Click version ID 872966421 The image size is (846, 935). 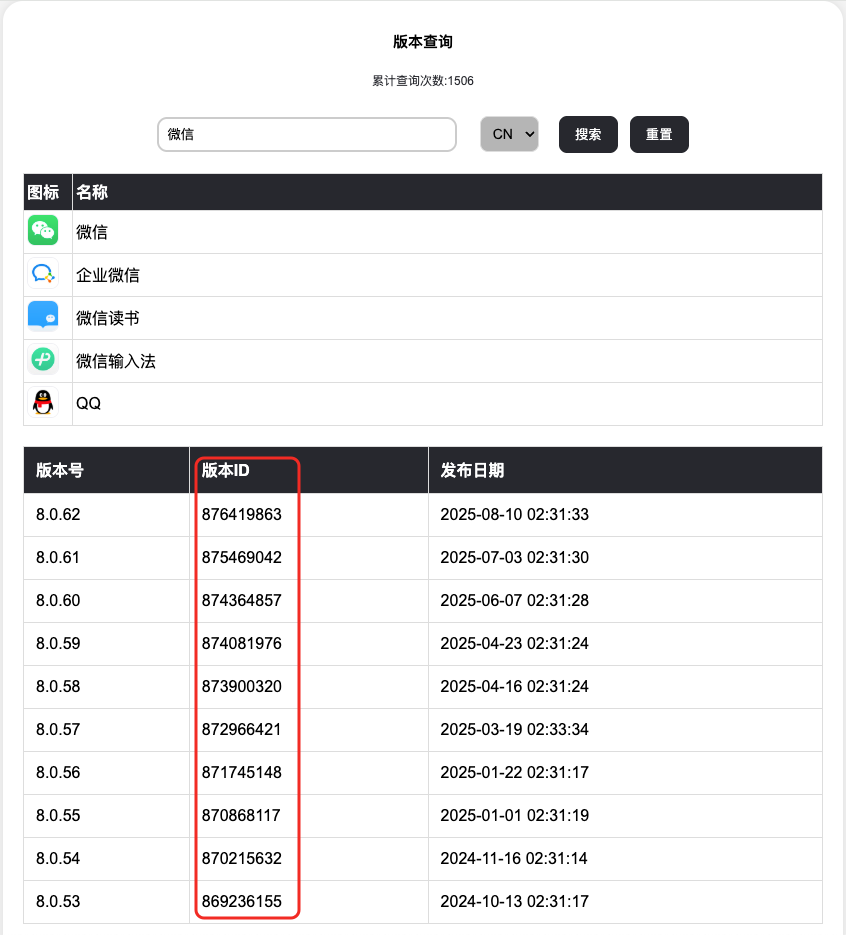pos(241,729)
